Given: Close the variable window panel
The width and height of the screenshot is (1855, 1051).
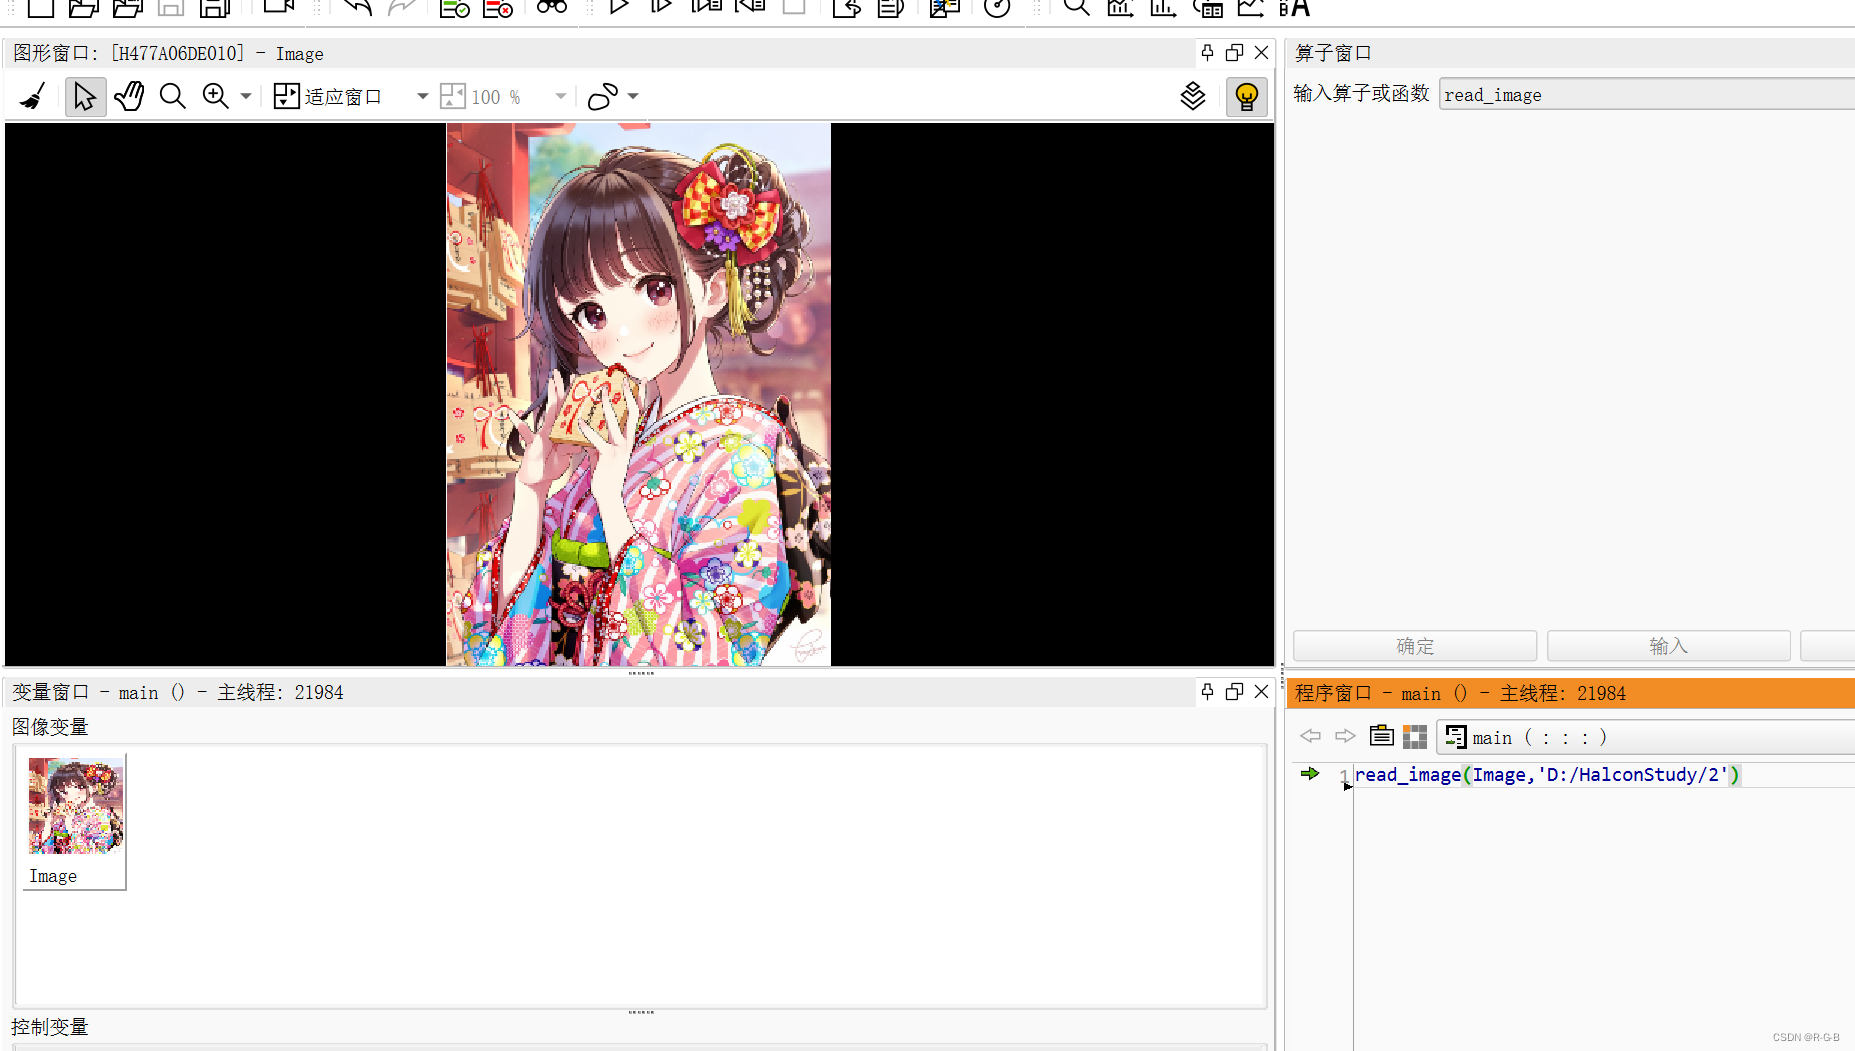Looking at the screenshot, I should 1262,692.
